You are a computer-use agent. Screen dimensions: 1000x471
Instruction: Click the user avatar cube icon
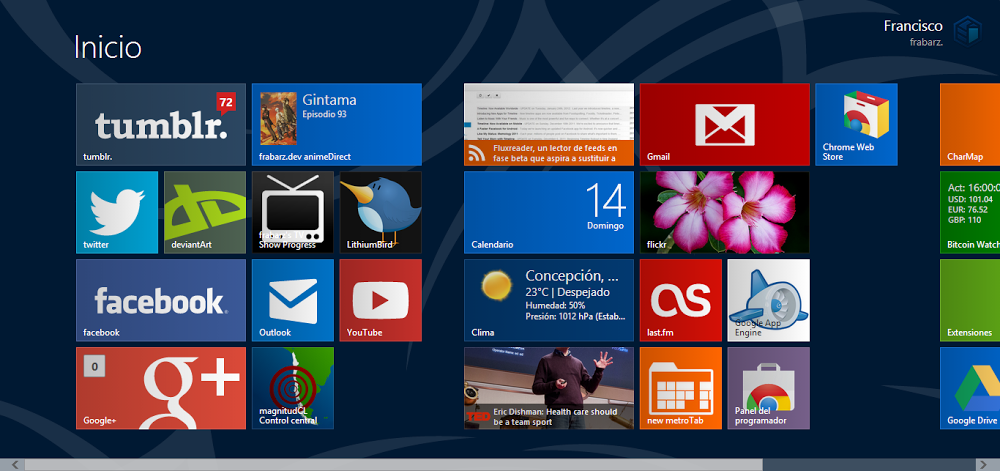click(967, 31)
